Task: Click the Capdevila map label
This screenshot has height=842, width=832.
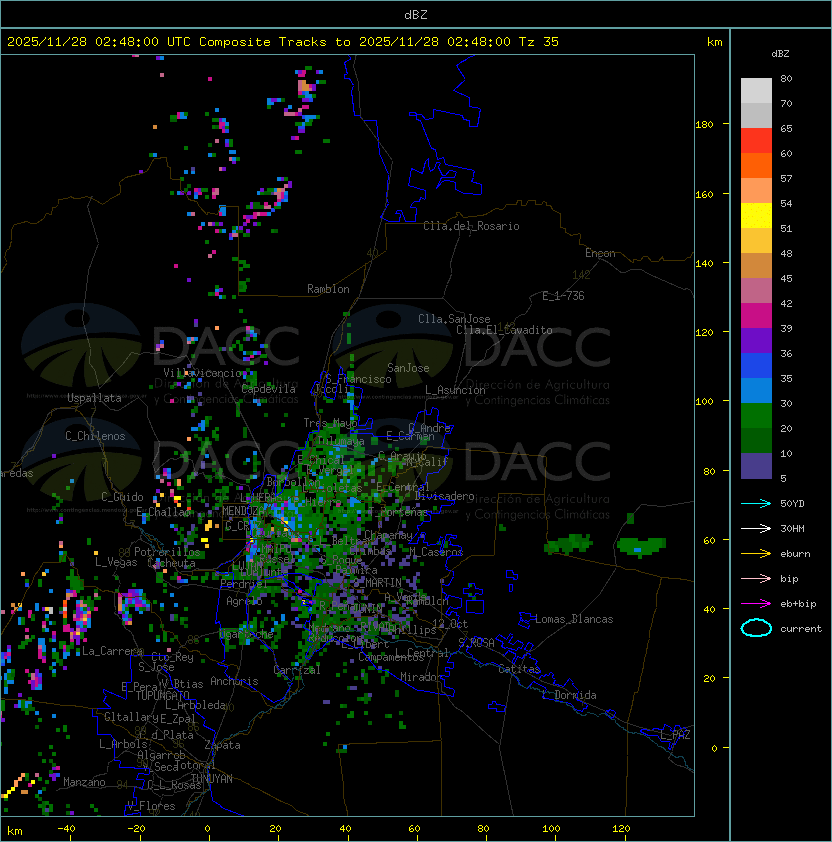Action: click(269, 389)
